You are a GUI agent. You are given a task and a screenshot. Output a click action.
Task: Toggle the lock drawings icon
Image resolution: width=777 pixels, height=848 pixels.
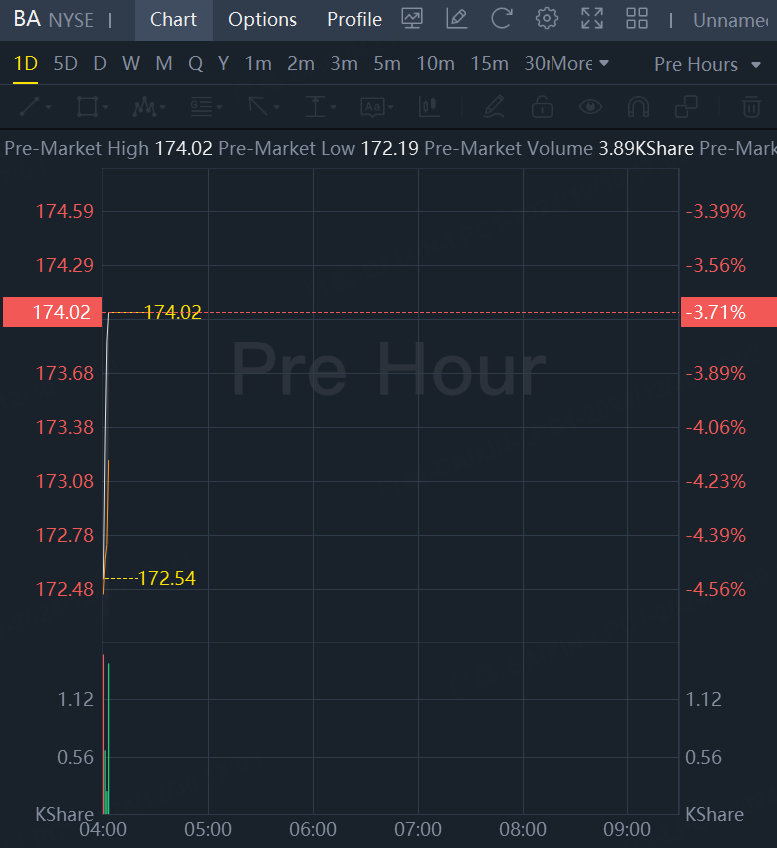pyautogui.click(x=542, y=106)
